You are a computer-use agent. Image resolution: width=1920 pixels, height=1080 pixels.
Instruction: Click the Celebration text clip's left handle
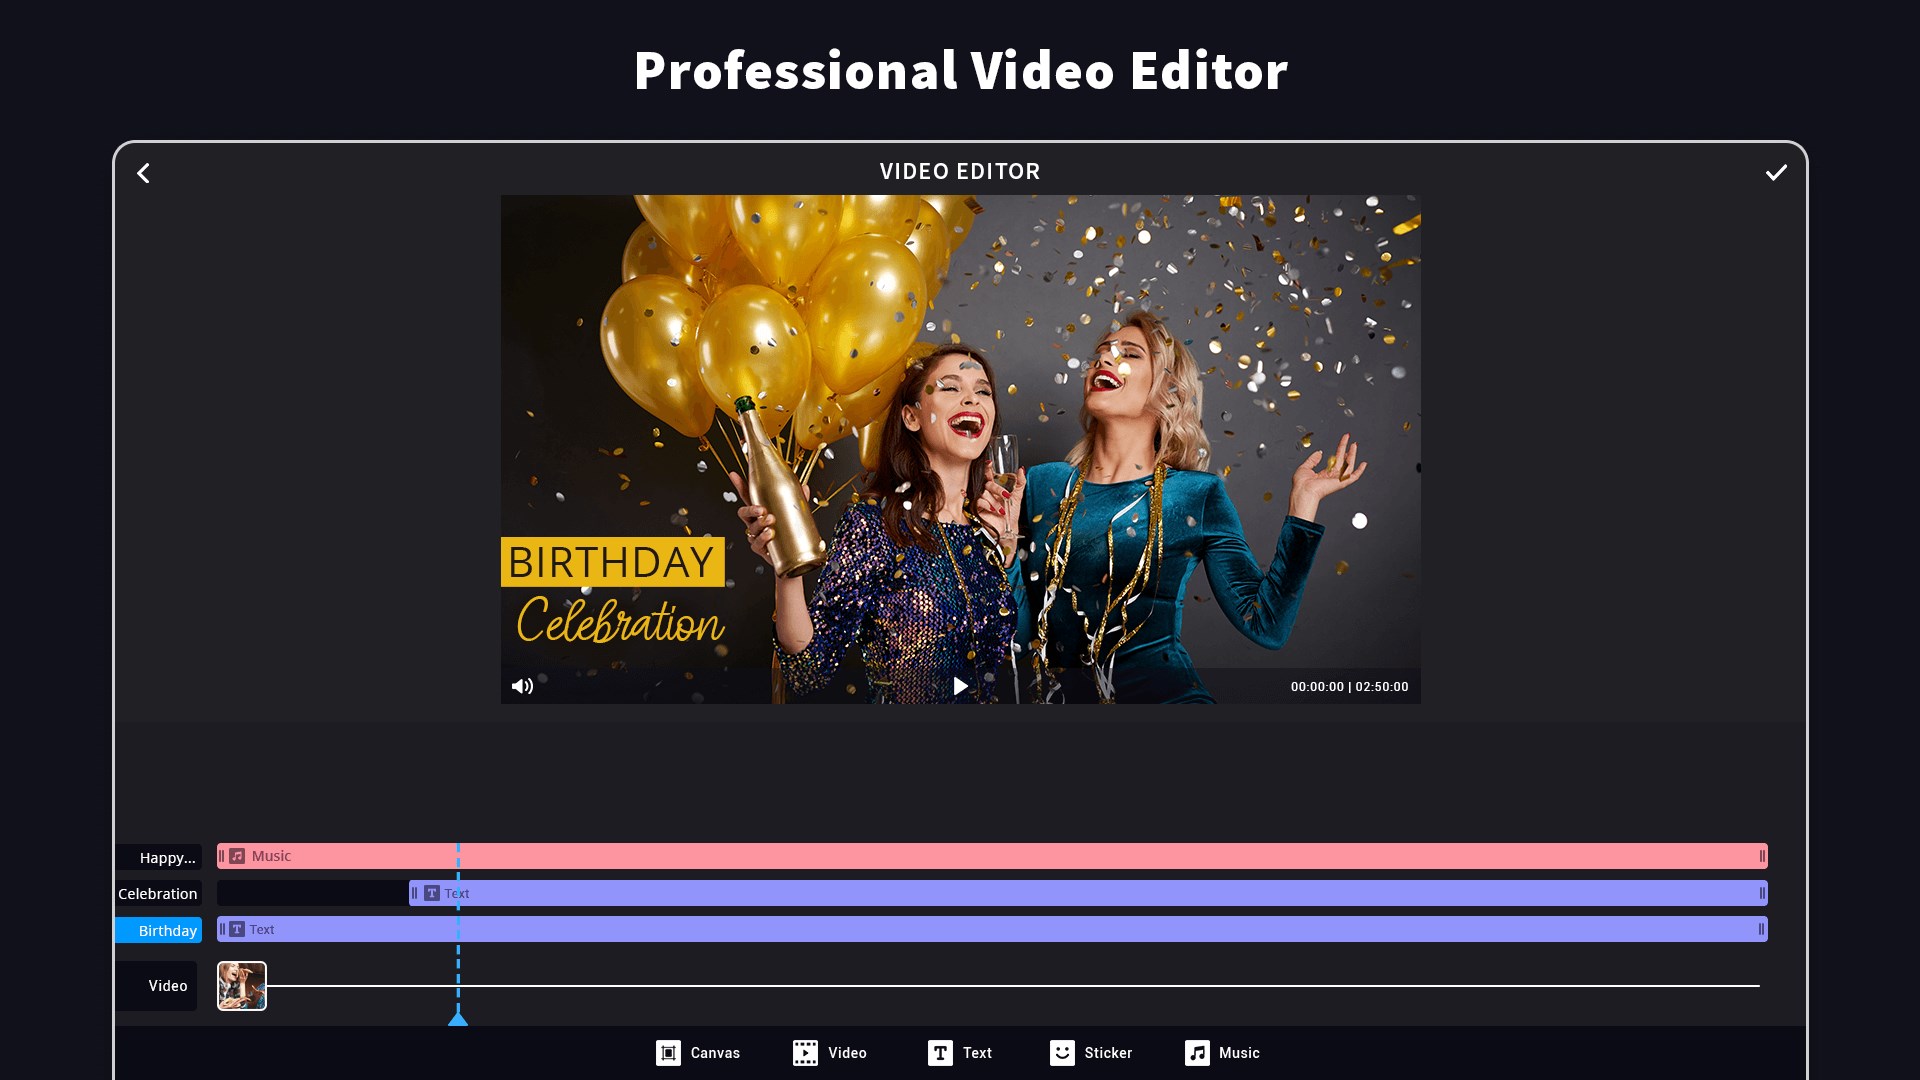click(414, 893)
